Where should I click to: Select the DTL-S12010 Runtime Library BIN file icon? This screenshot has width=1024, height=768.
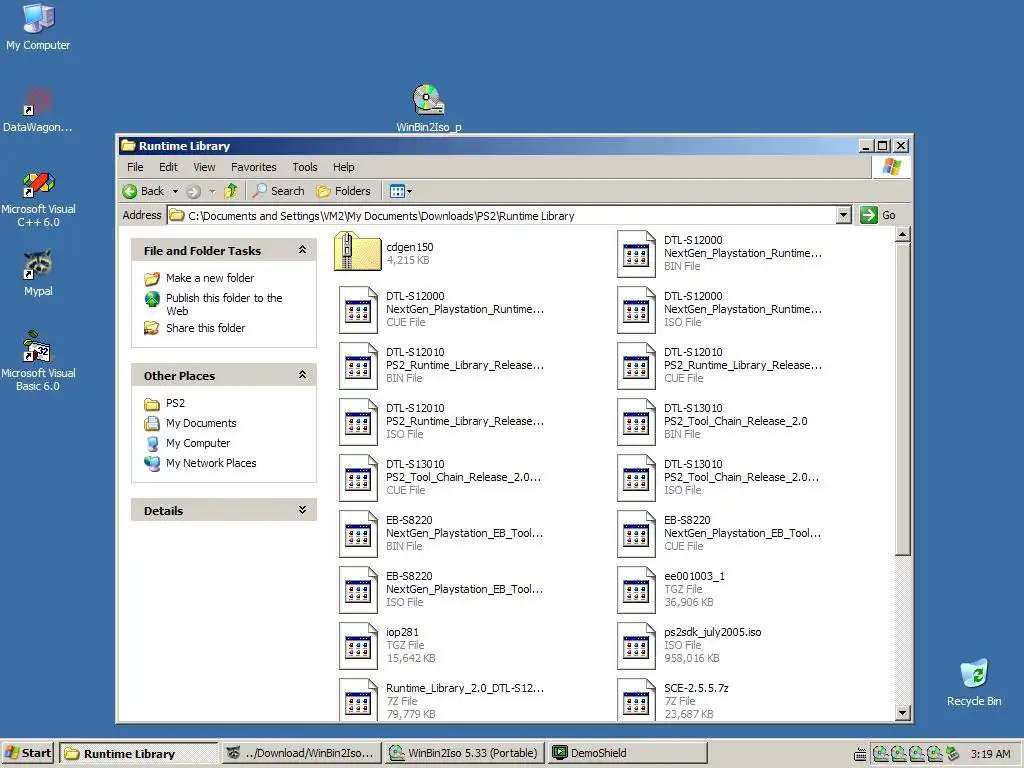click(x=358, y=366)
